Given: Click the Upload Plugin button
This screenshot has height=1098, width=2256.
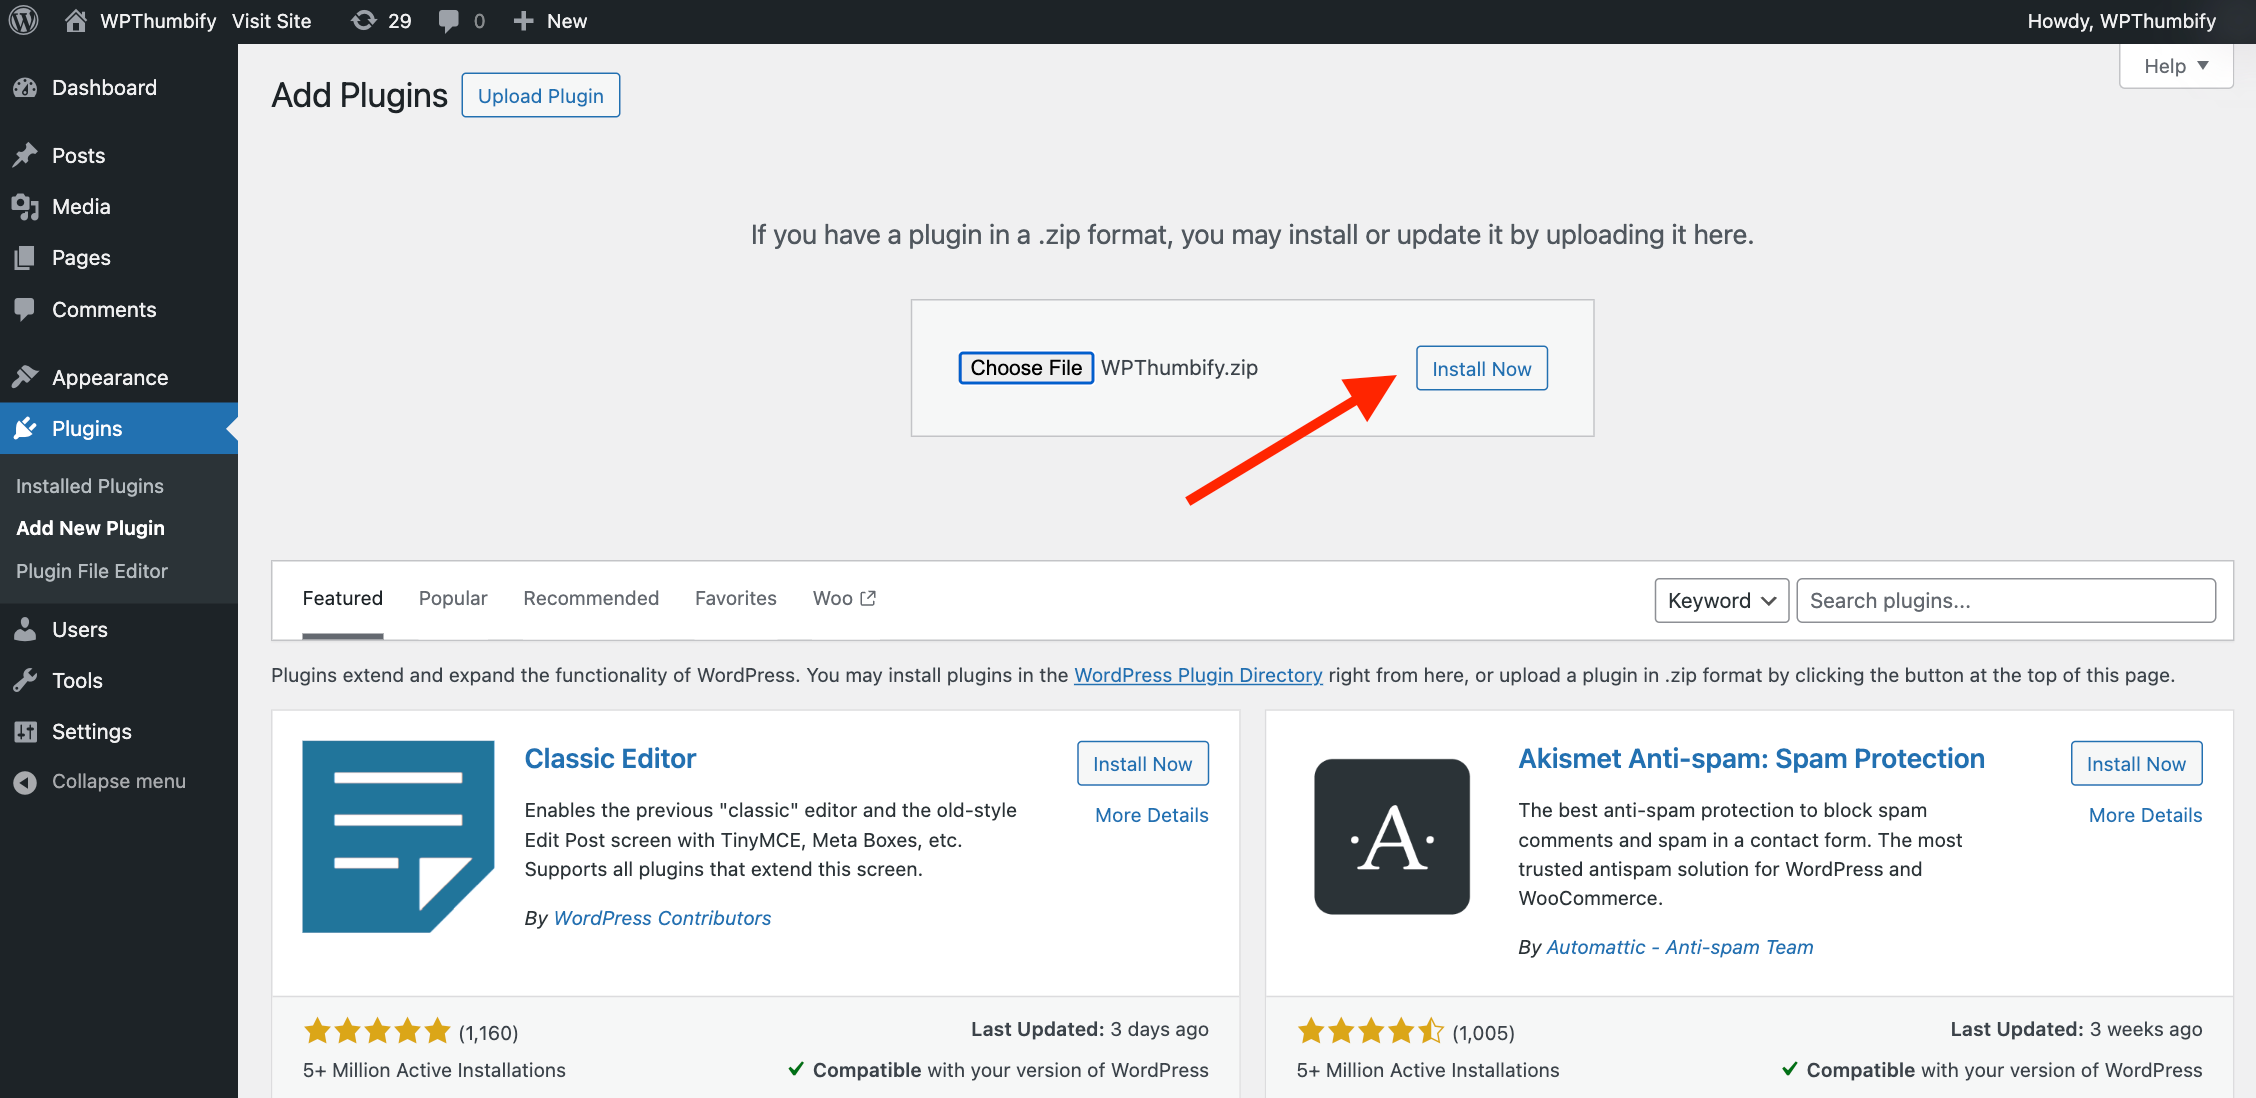Looking at the screenshot, I should 540,96.
